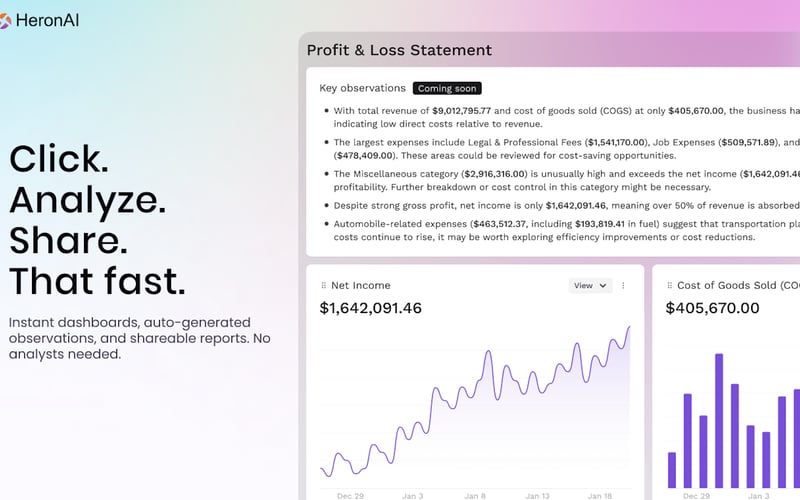Click the Cost of Goods Sold drag handle

(x=669, y=286)
